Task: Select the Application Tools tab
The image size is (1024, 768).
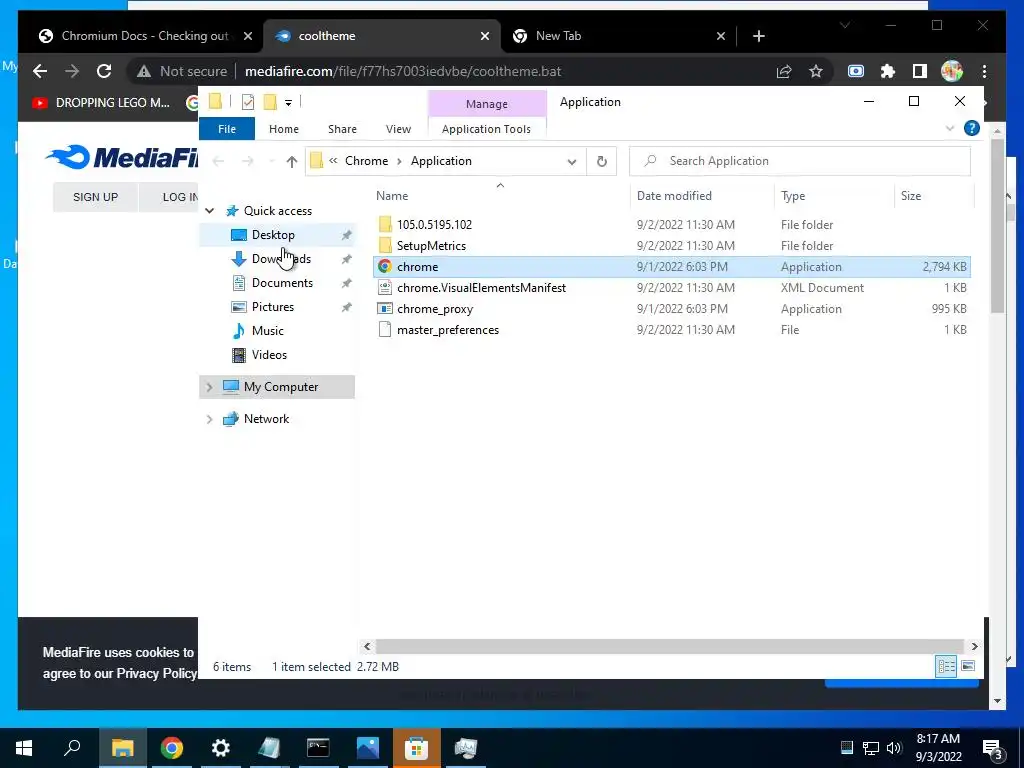Action: [487, 129]
